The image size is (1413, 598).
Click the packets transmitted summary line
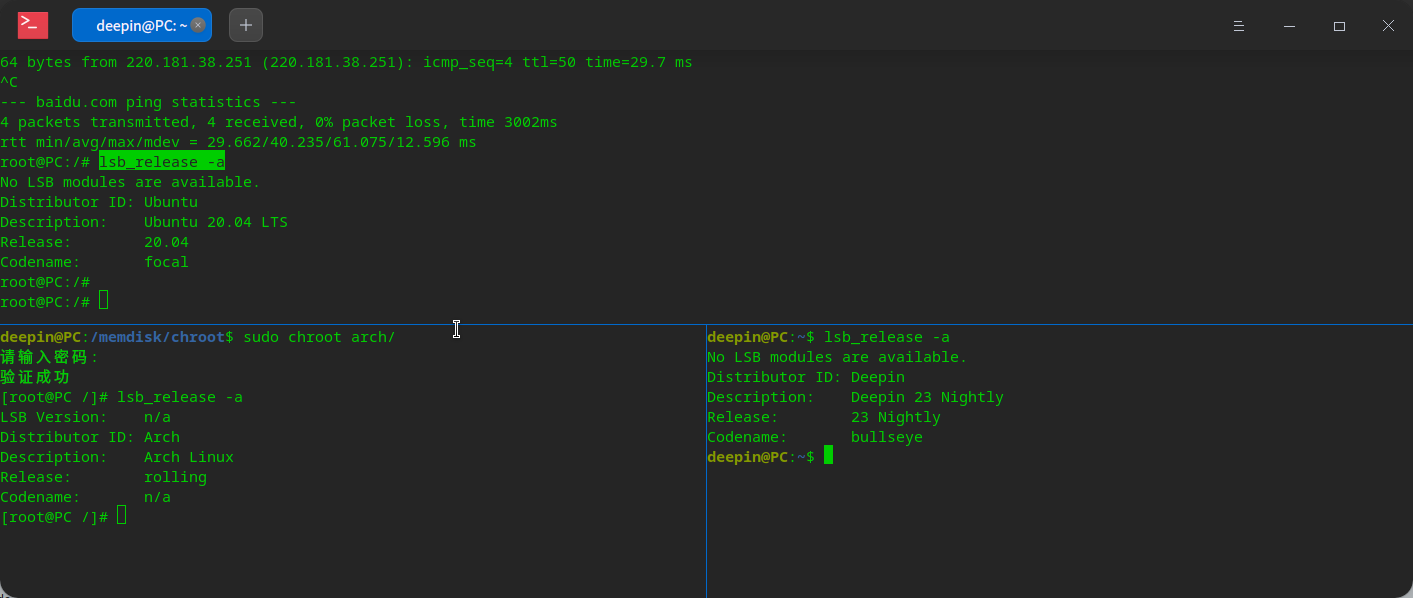click(x=279, y=122)
